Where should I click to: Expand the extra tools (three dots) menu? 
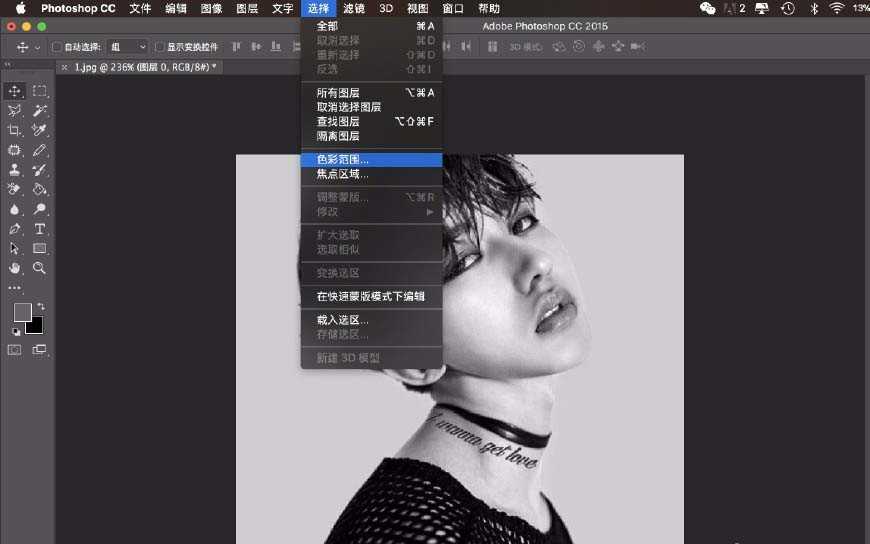[x=15, y=288]
